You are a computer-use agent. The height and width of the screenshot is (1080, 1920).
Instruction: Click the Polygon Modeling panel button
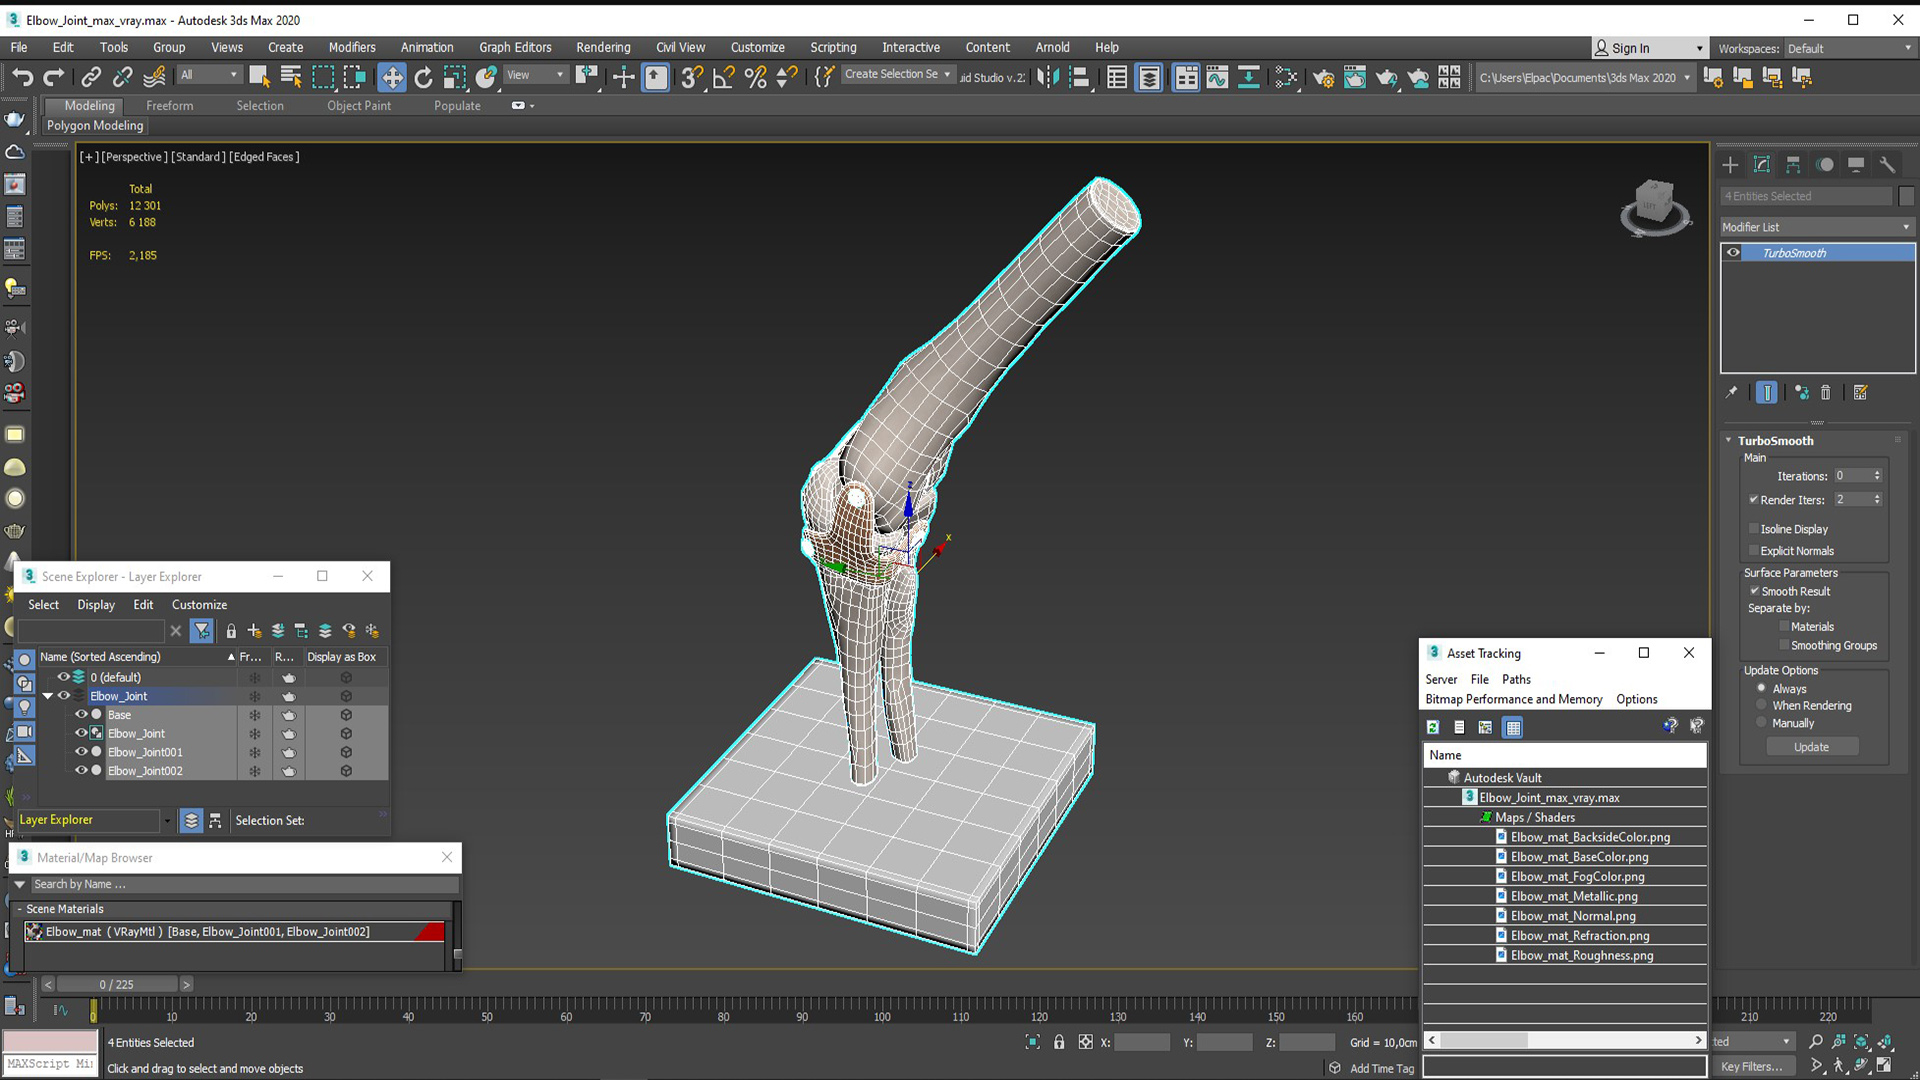click(95, 125)
